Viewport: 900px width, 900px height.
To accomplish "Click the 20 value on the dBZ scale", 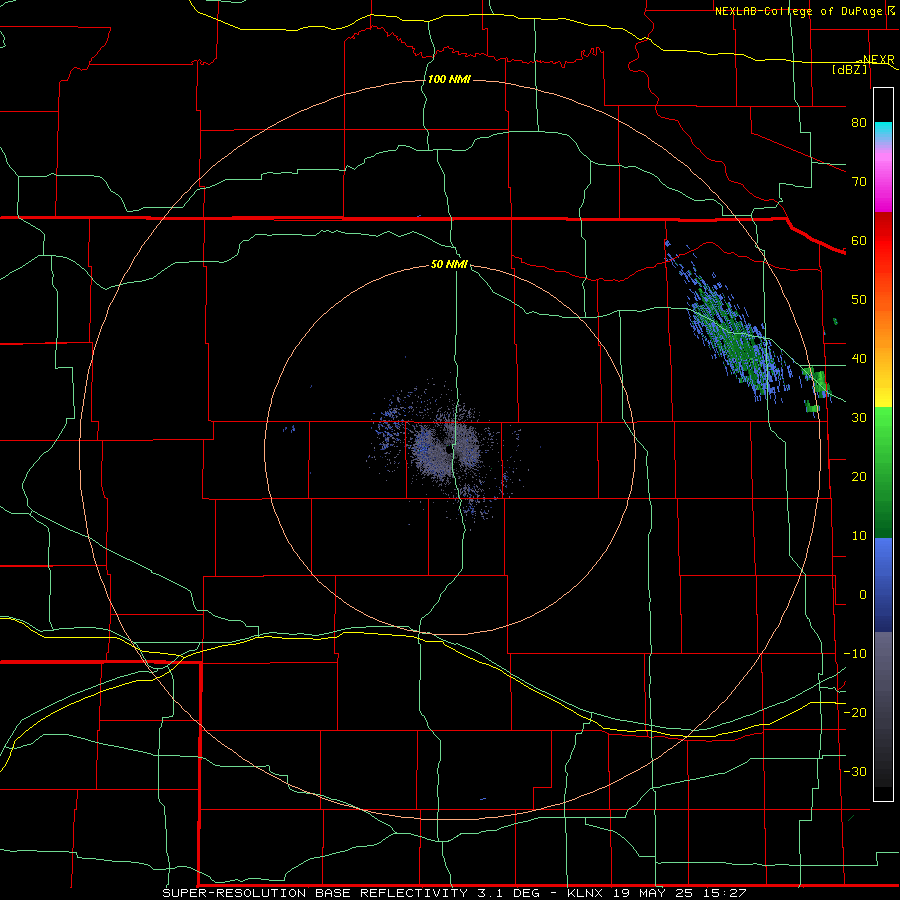I will pyautogui.click(x=859, y=476).
